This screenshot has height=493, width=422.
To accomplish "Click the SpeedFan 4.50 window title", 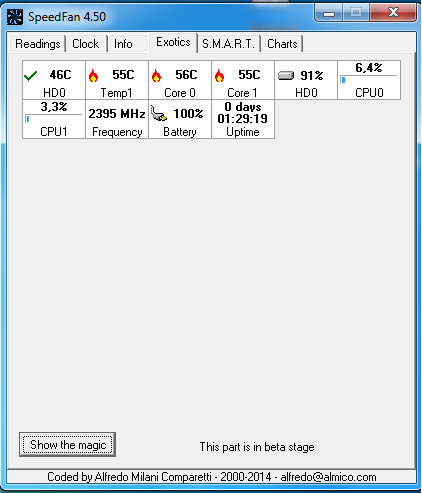I will pos(67,17).
